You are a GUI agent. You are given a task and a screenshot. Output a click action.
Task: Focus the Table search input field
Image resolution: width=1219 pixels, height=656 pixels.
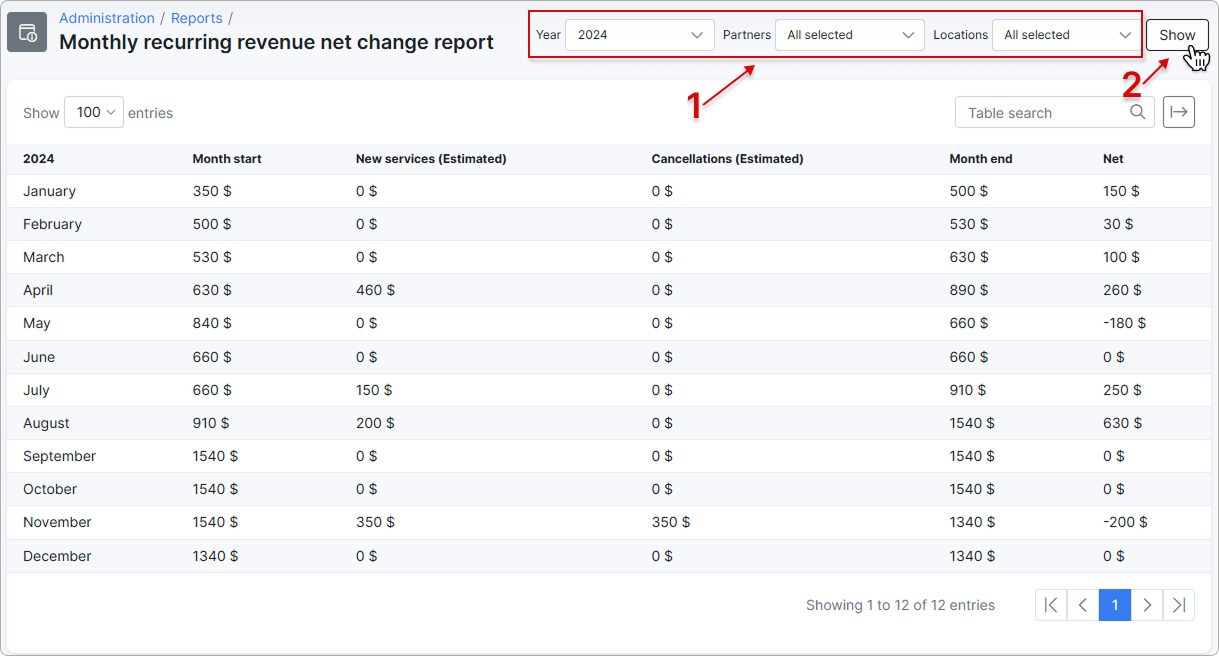[1055, 112]
